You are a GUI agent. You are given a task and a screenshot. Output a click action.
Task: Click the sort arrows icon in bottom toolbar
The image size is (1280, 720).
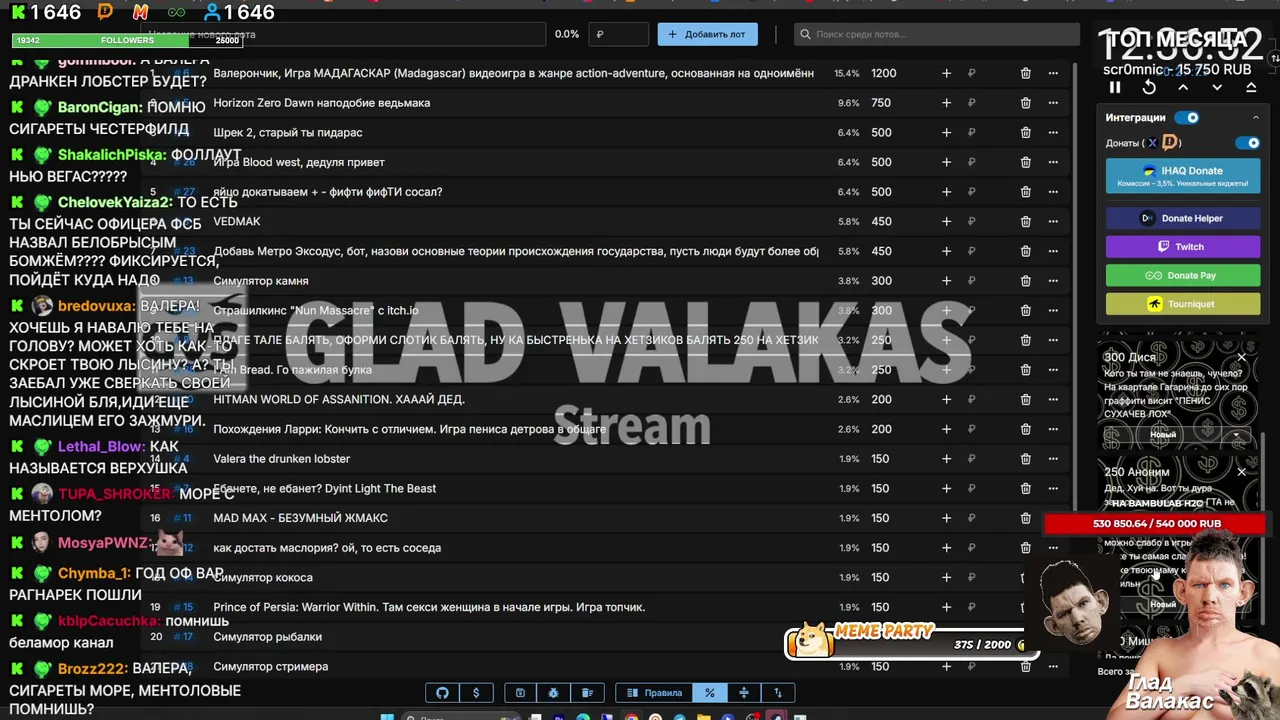tap(778, 692)
